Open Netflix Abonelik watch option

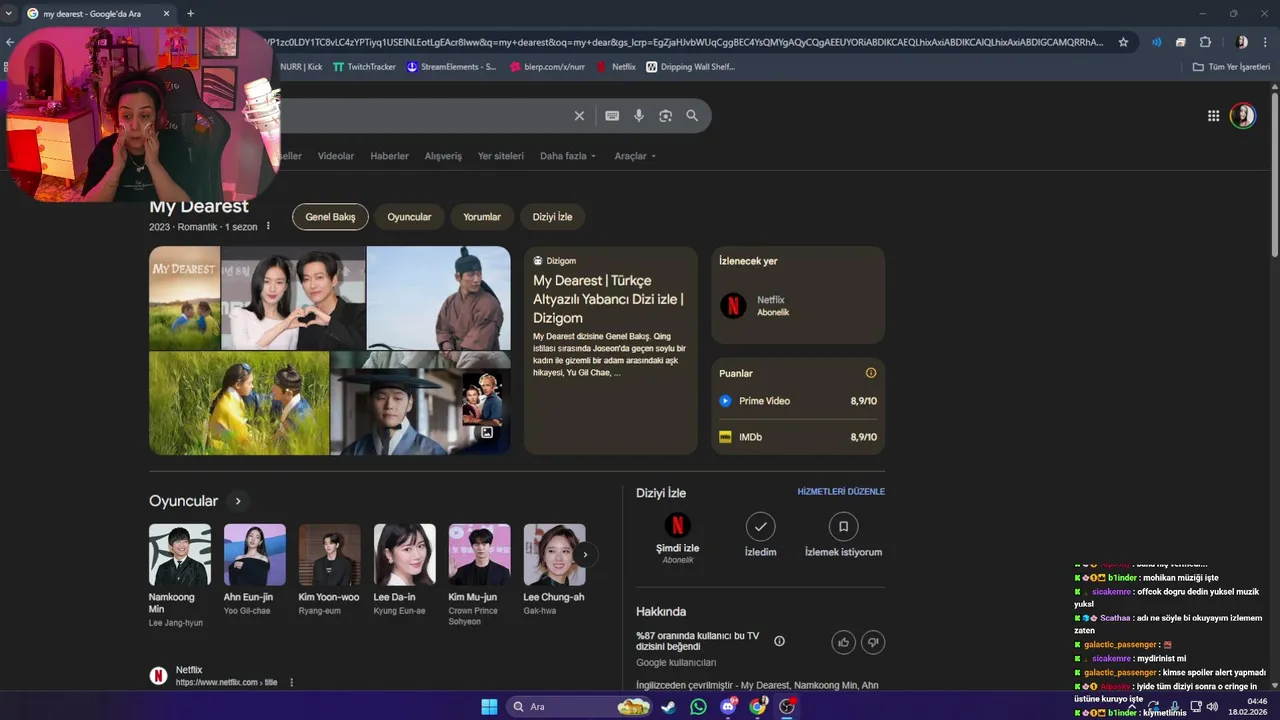click(x=798, y=306)
